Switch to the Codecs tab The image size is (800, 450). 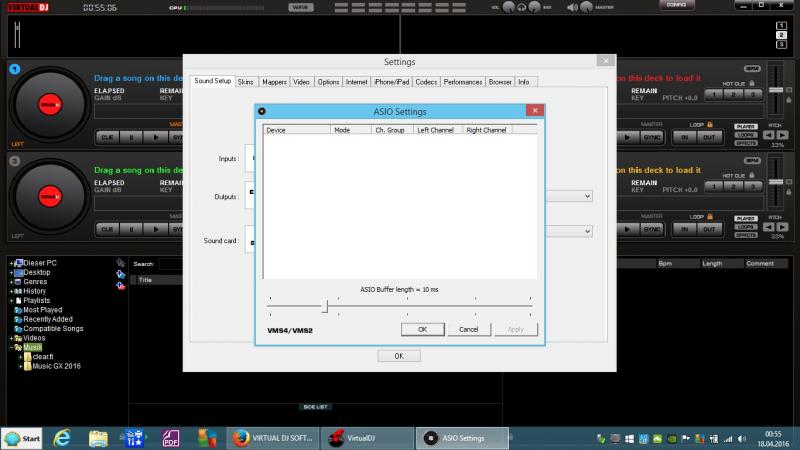pyautogui.click(x=426, y=82)
